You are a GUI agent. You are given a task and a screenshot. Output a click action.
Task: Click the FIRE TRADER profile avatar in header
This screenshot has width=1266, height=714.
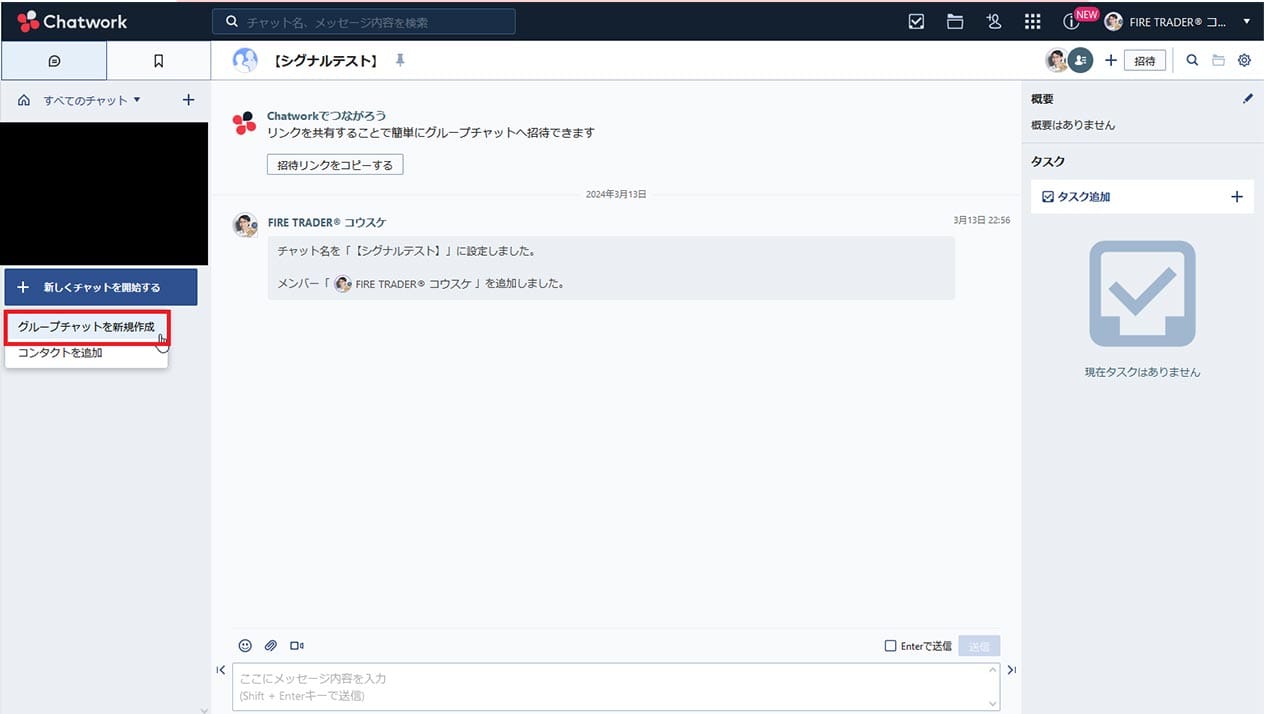click(1113, 21)
